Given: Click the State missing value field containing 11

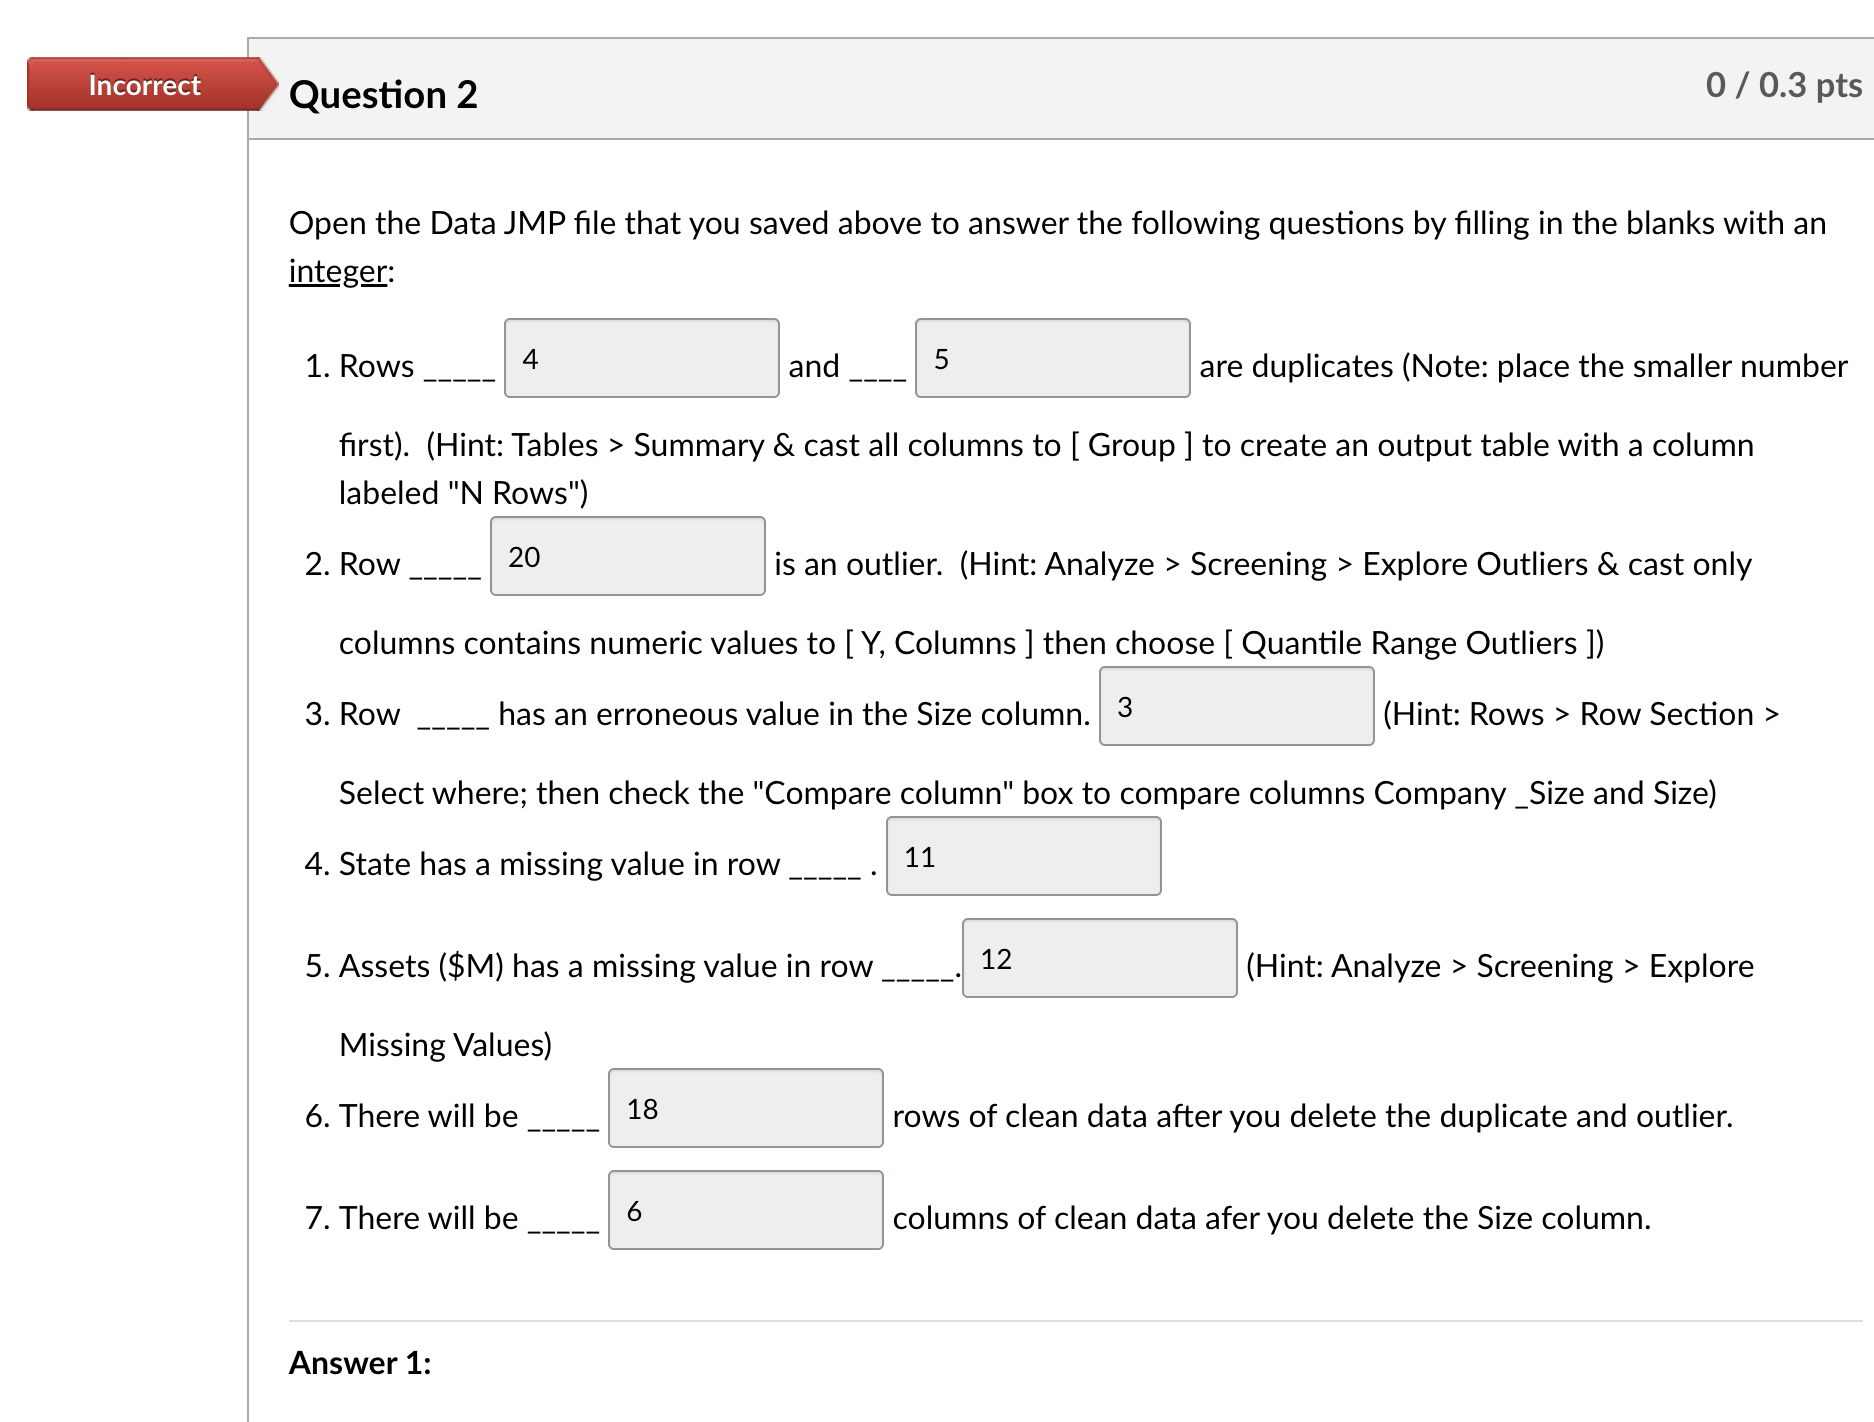Looking at the screenshot, I should pos(1023,856).
